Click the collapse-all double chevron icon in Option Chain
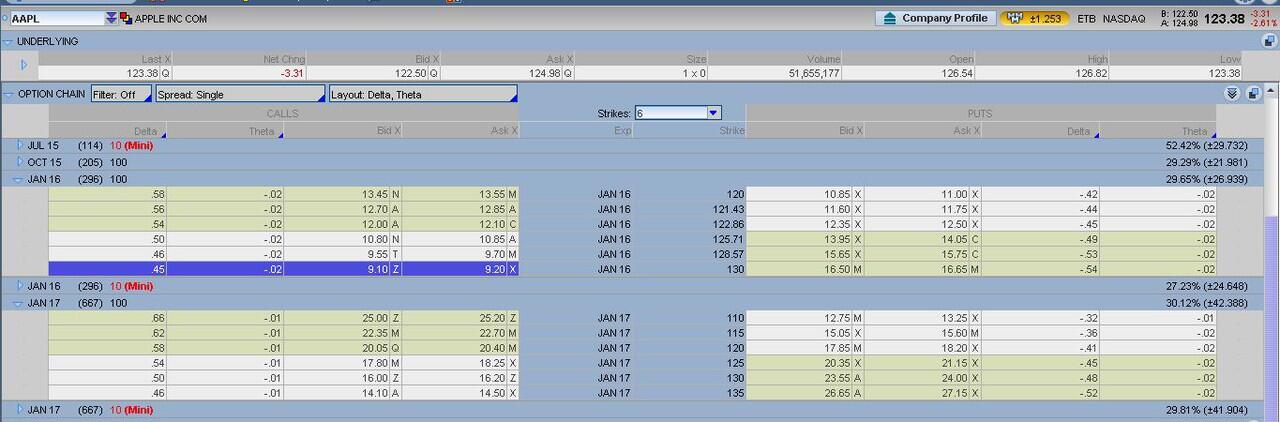Viewport: 1280px width, 422px height. click(x=1232, y=94)
